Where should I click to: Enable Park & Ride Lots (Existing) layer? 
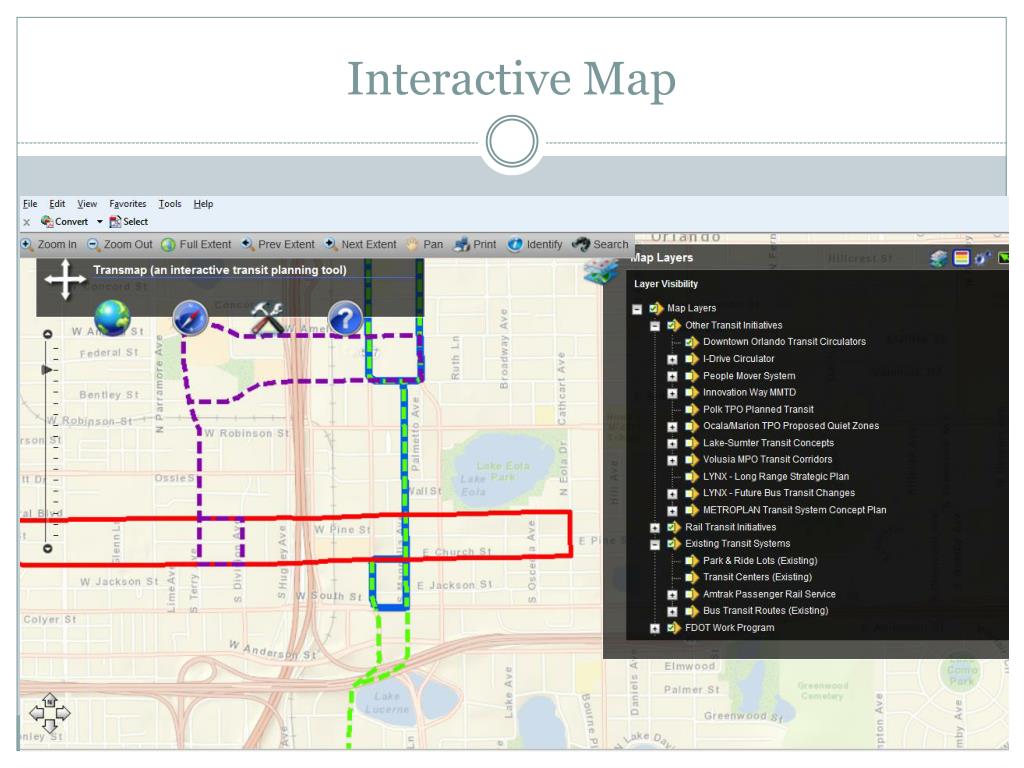coord(691,560)
